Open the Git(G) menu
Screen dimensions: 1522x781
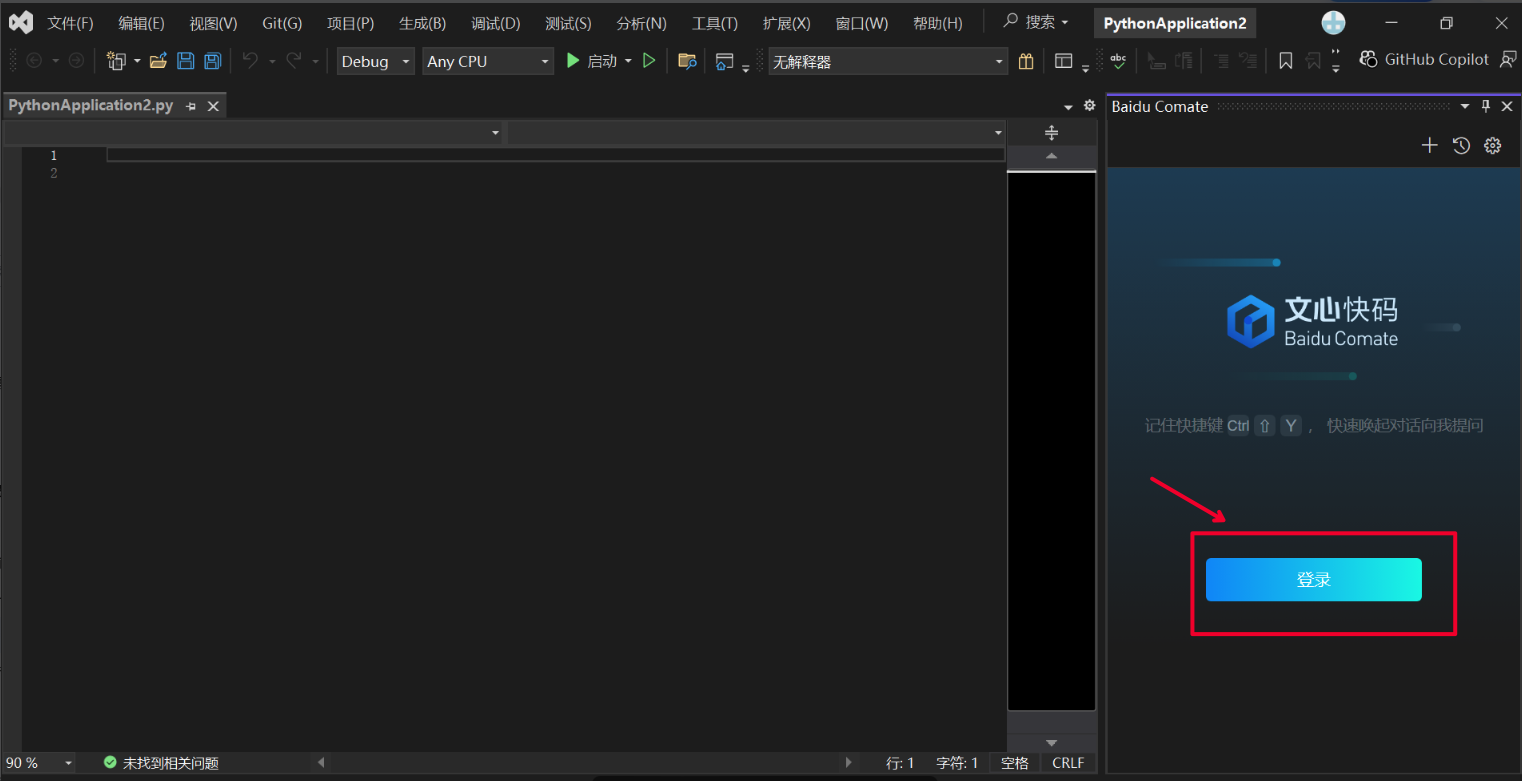(282, 23)
